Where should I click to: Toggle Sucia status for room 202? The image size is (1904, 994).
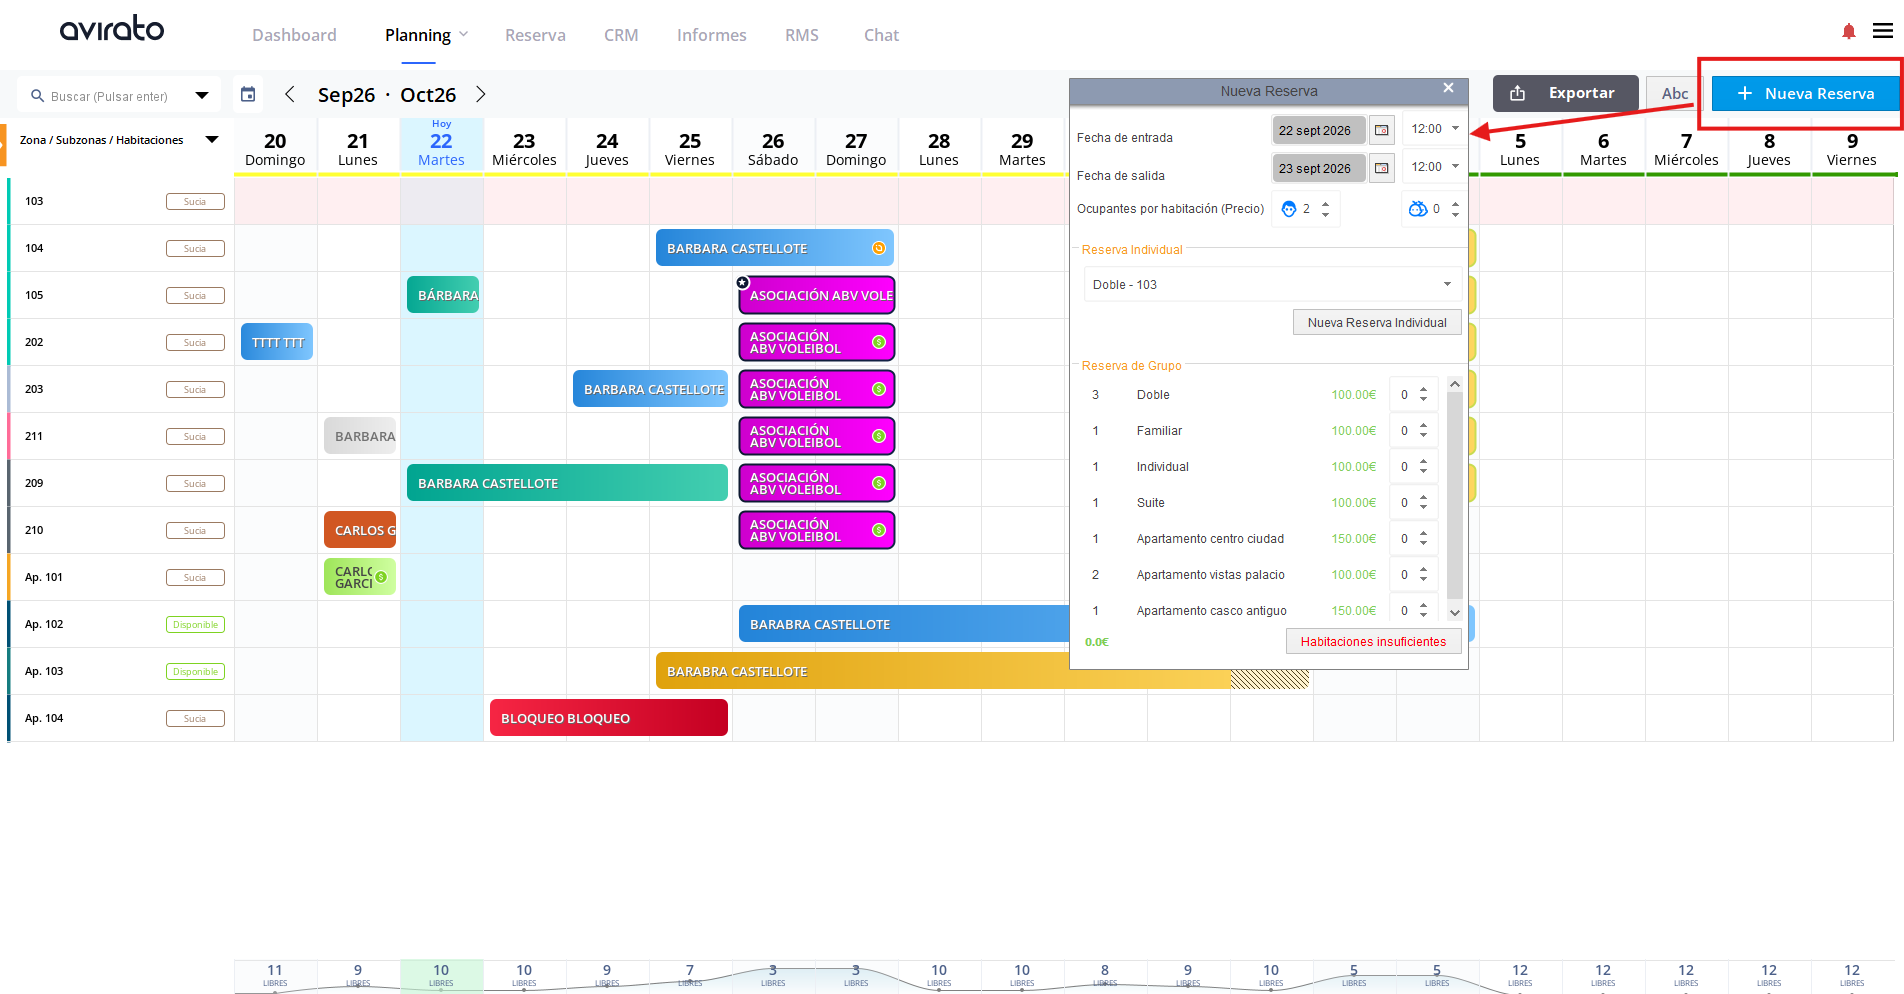[x=195, y=343]
